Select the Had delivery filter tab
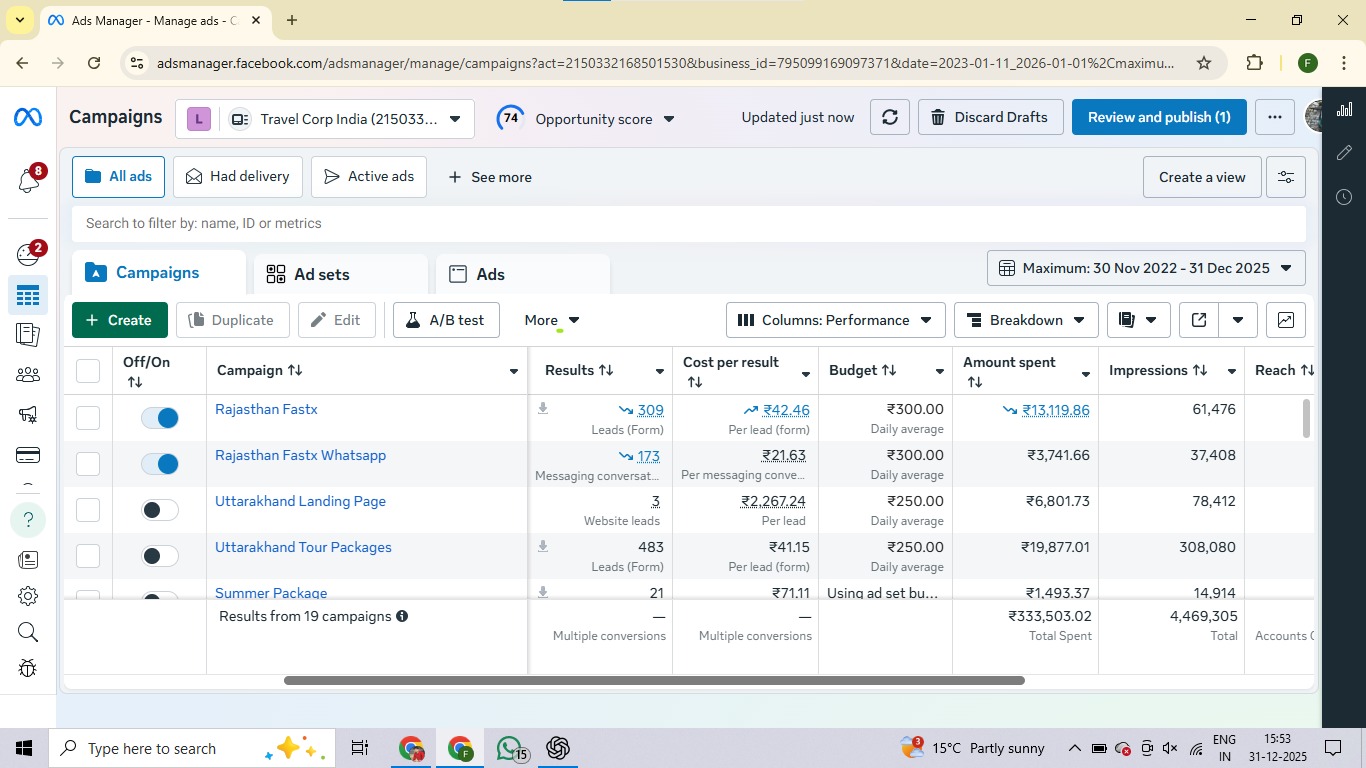 tap(237, 176)
